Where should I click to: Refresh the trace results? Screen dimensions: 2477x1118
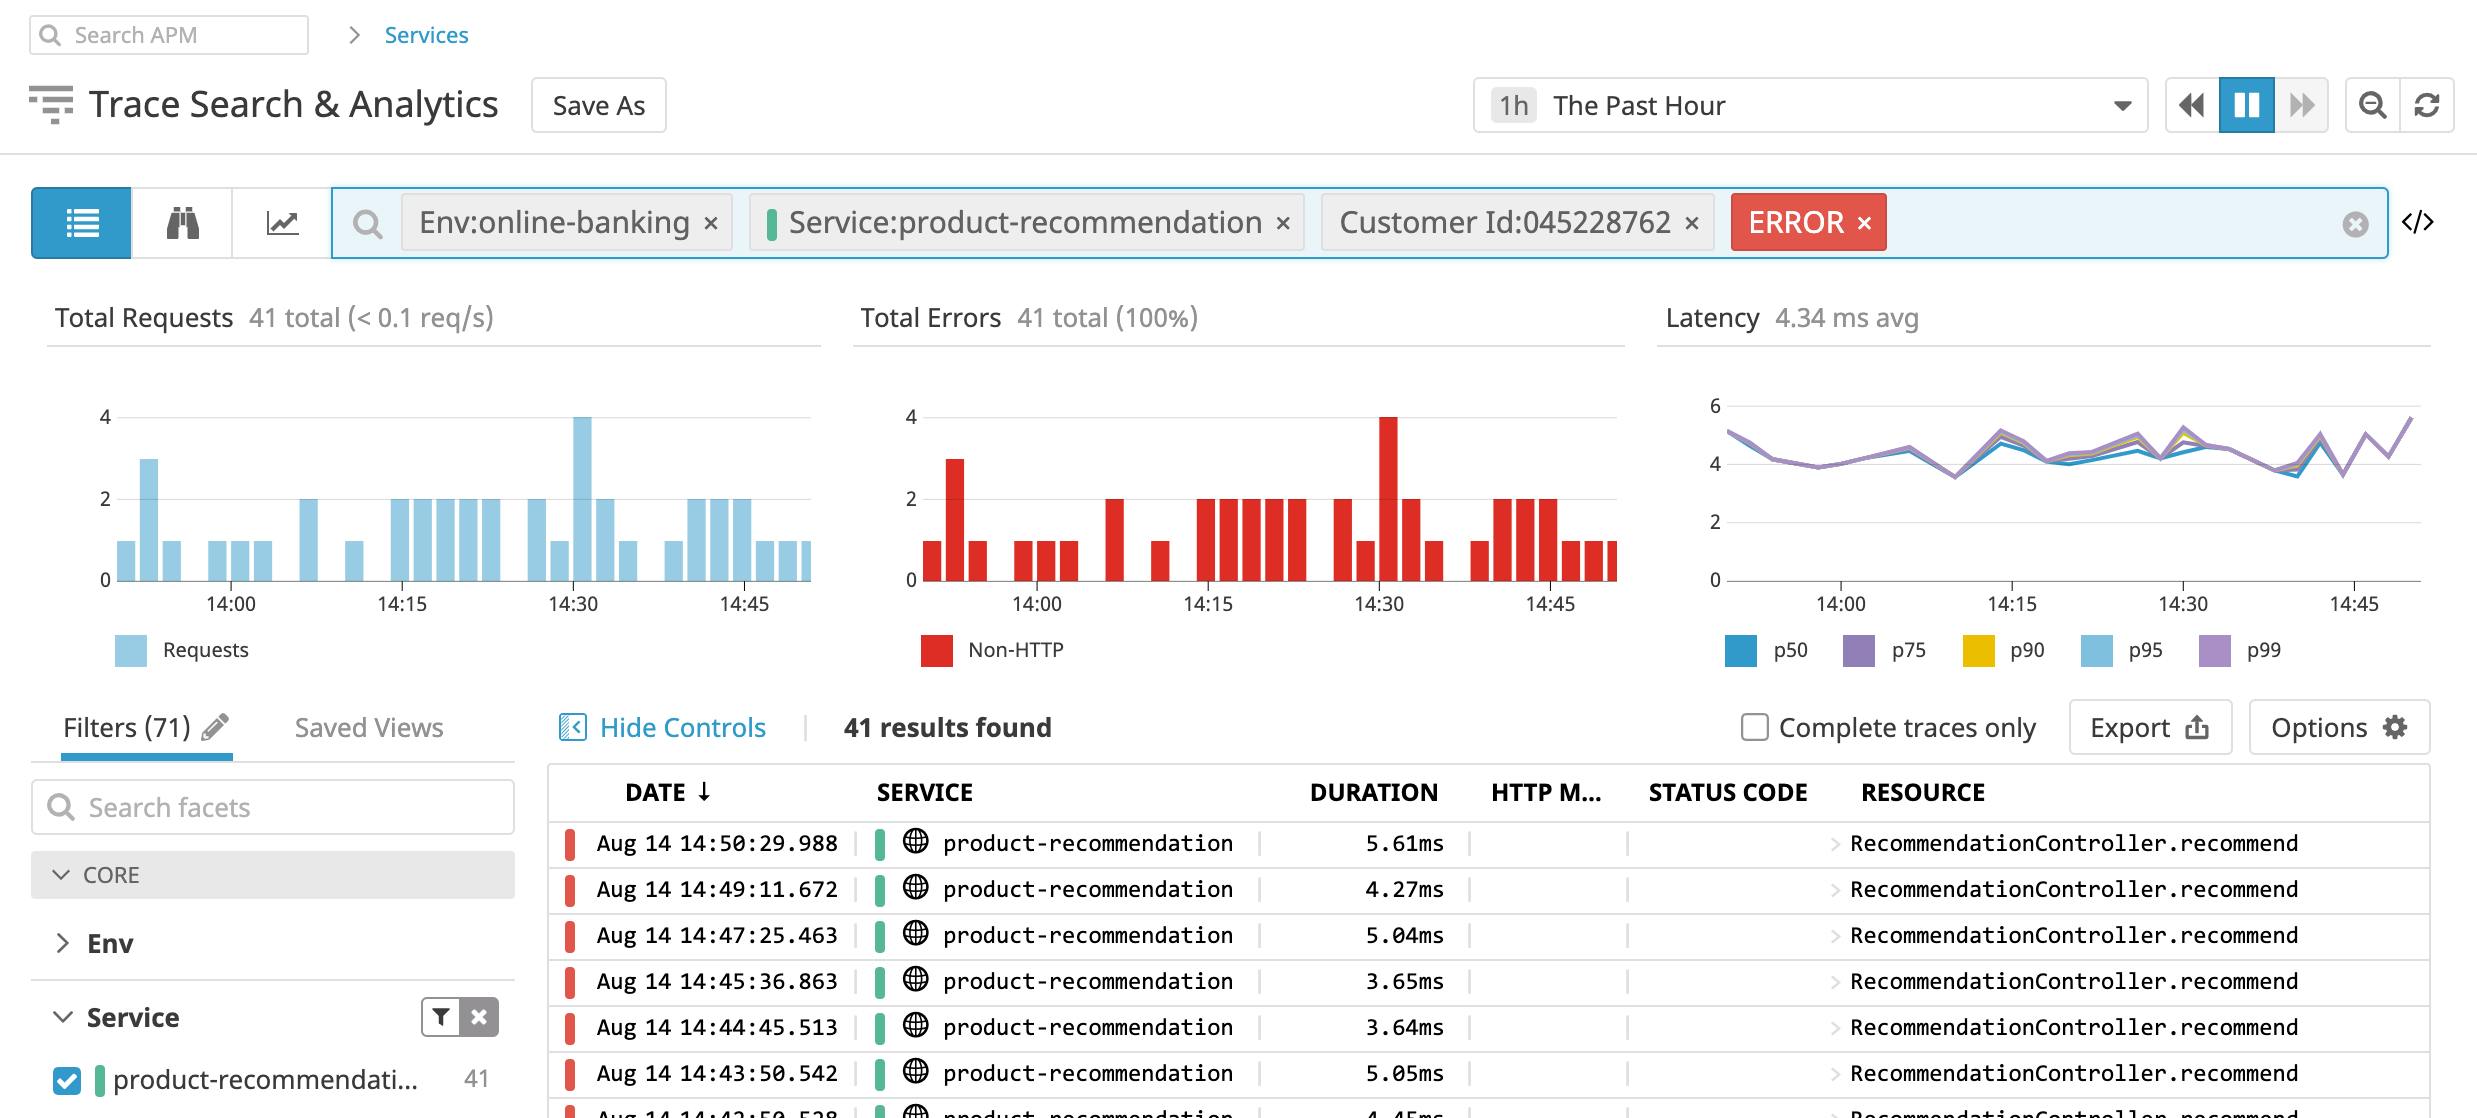pos(2427,105)
